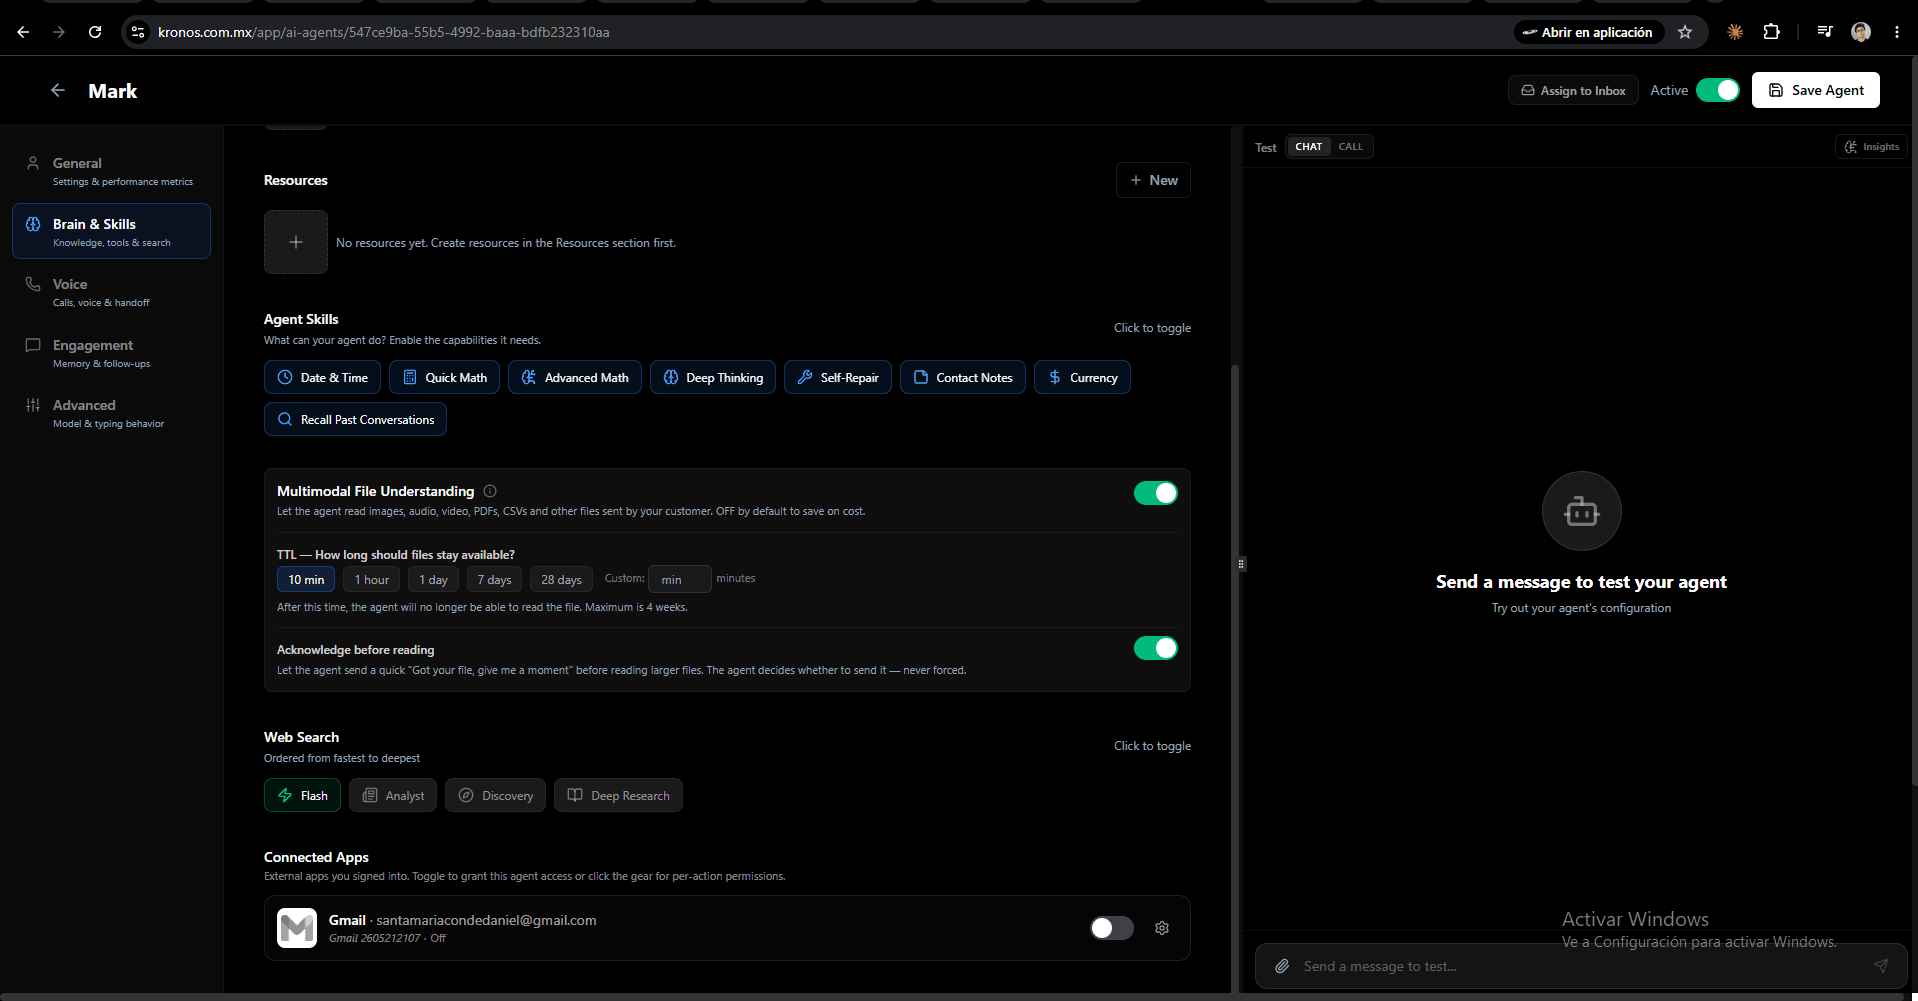
Task: Toggle the Currency skill
Action: click(1082, 377)
